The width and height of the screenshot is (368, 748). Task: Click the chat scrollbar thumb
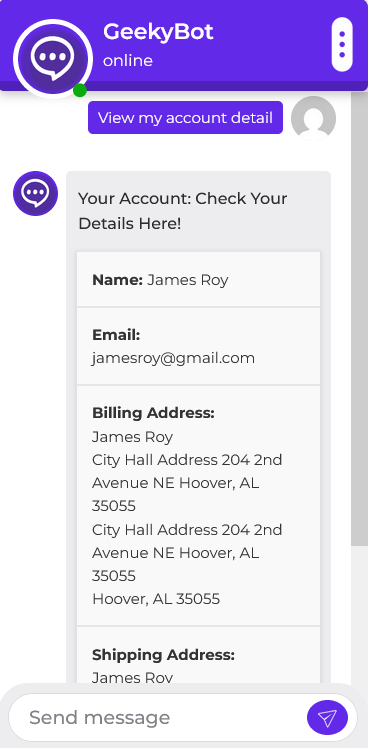359,319
